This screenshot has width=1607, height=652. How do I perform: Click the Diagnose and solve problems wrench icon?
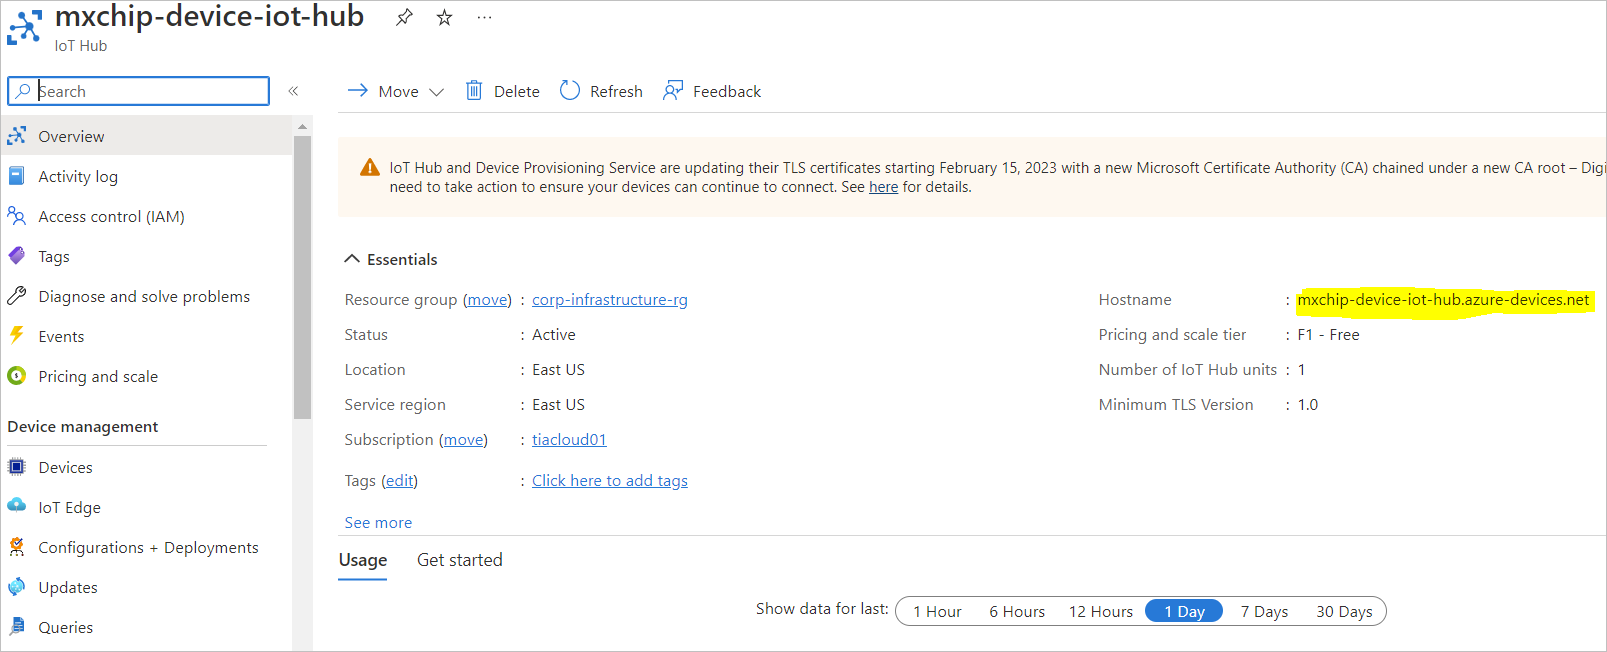pos(17,296)
